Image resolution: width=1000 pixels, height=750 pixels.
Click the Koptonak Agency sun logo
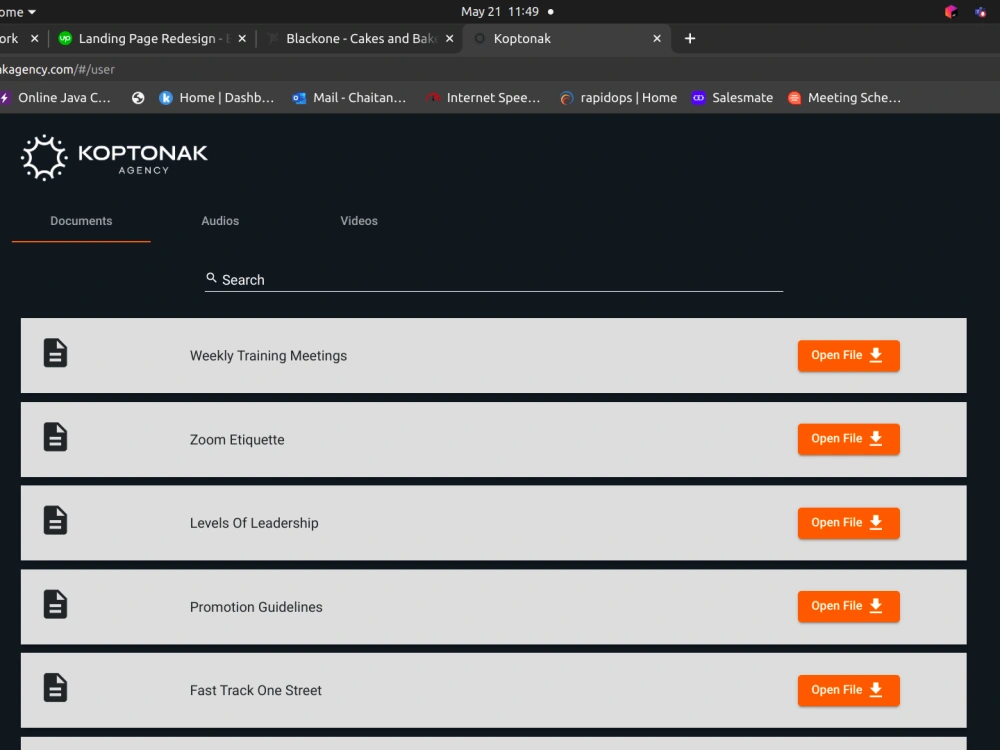[44, 158]
